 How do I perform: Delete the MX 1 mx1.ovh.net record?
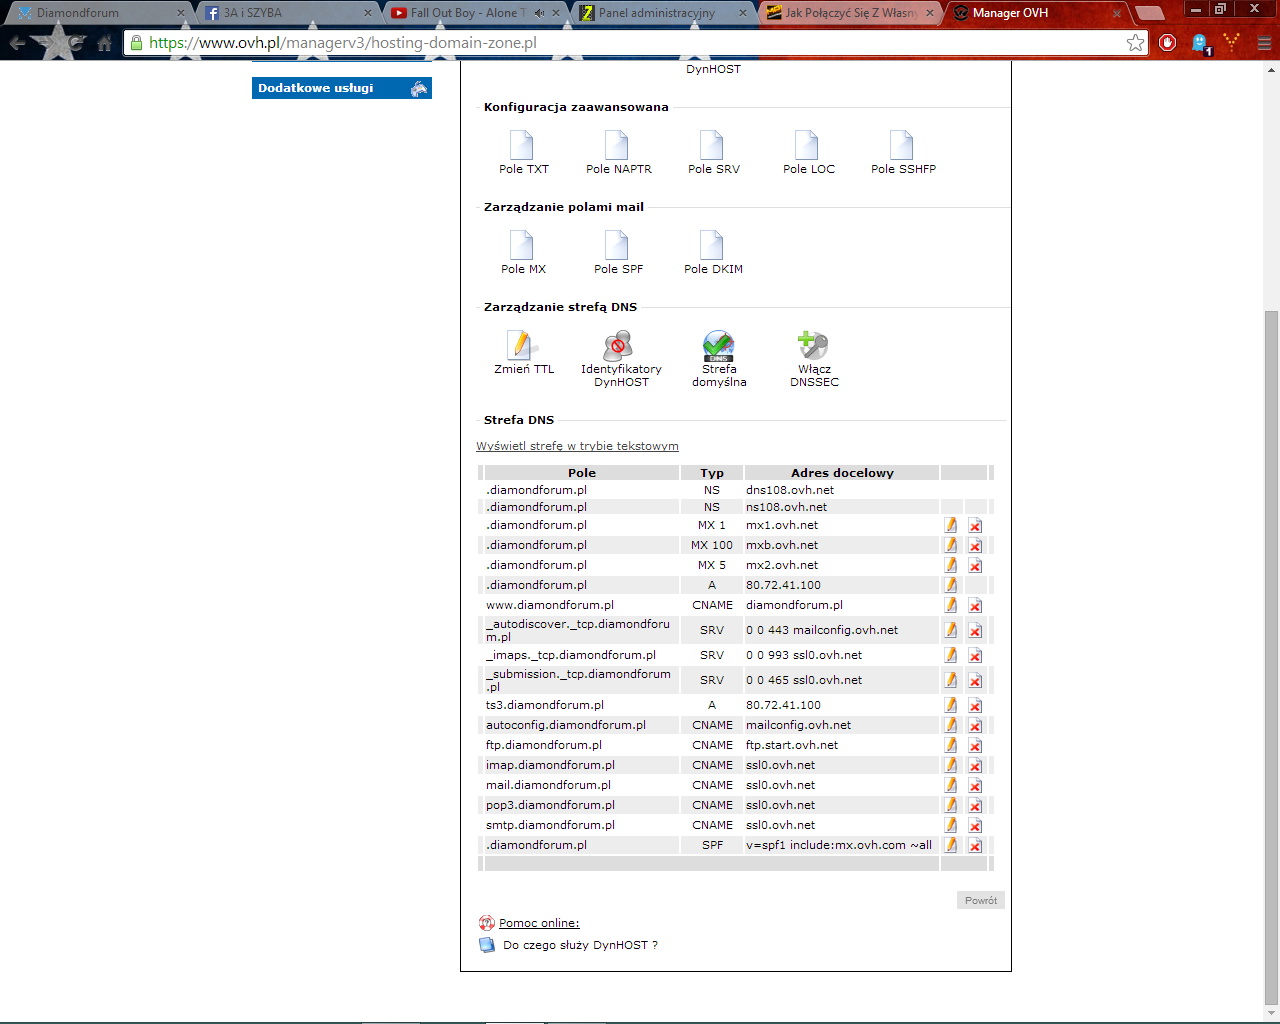[975, 526]
